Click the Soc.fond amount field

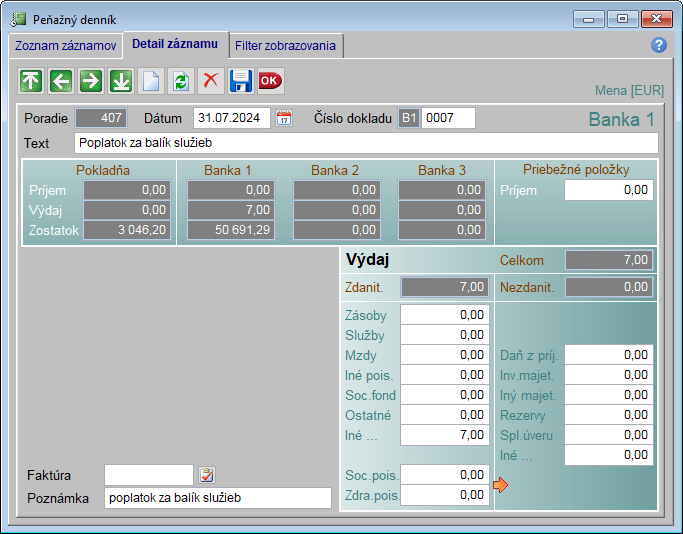click(x=445, y=395)
